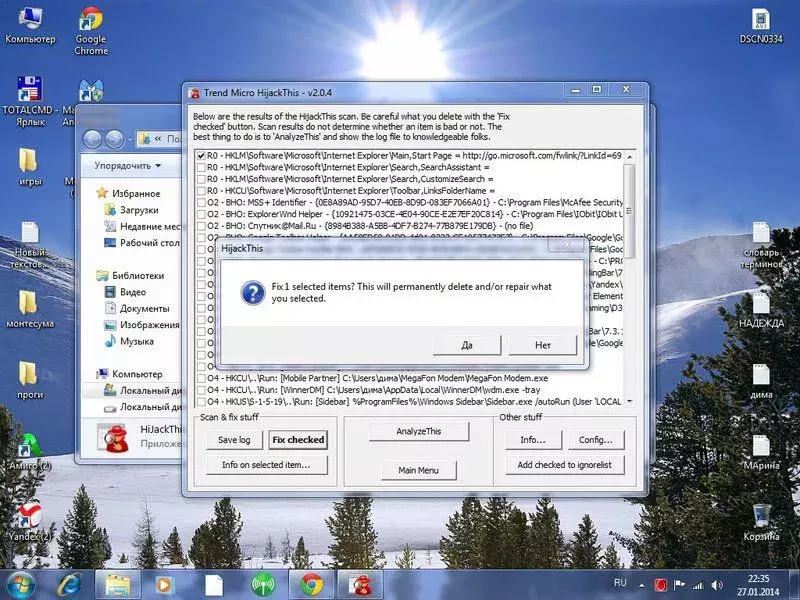Open Windows Explorer from taskbar

point(117,585)
